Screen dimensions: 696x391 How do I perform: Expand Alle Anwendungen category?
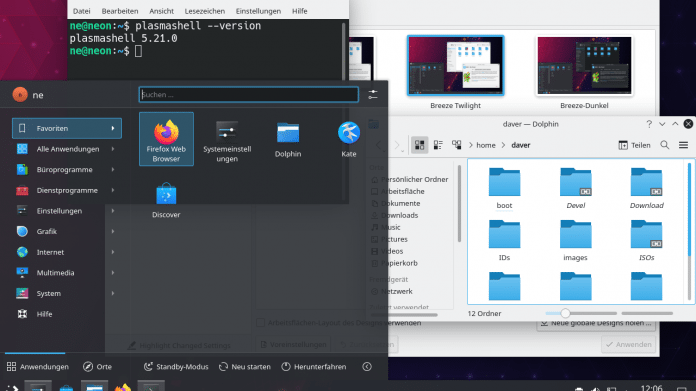[67, 149]
